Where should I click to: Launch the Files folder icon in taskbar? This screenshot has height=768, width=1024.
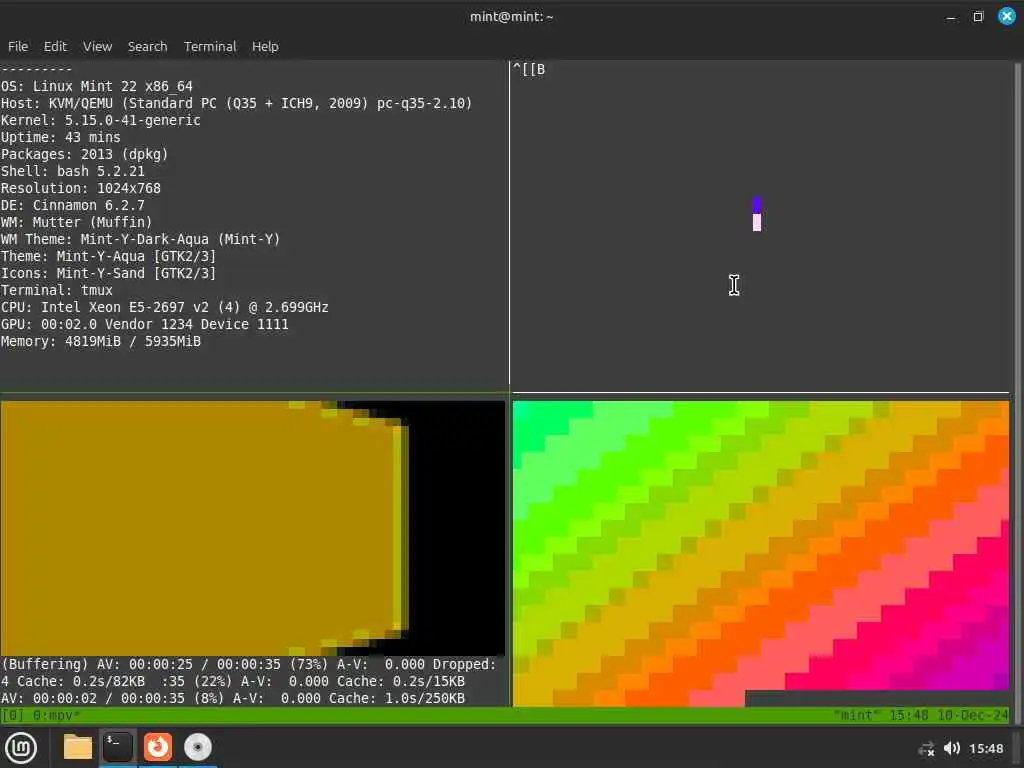pos(77,747)
